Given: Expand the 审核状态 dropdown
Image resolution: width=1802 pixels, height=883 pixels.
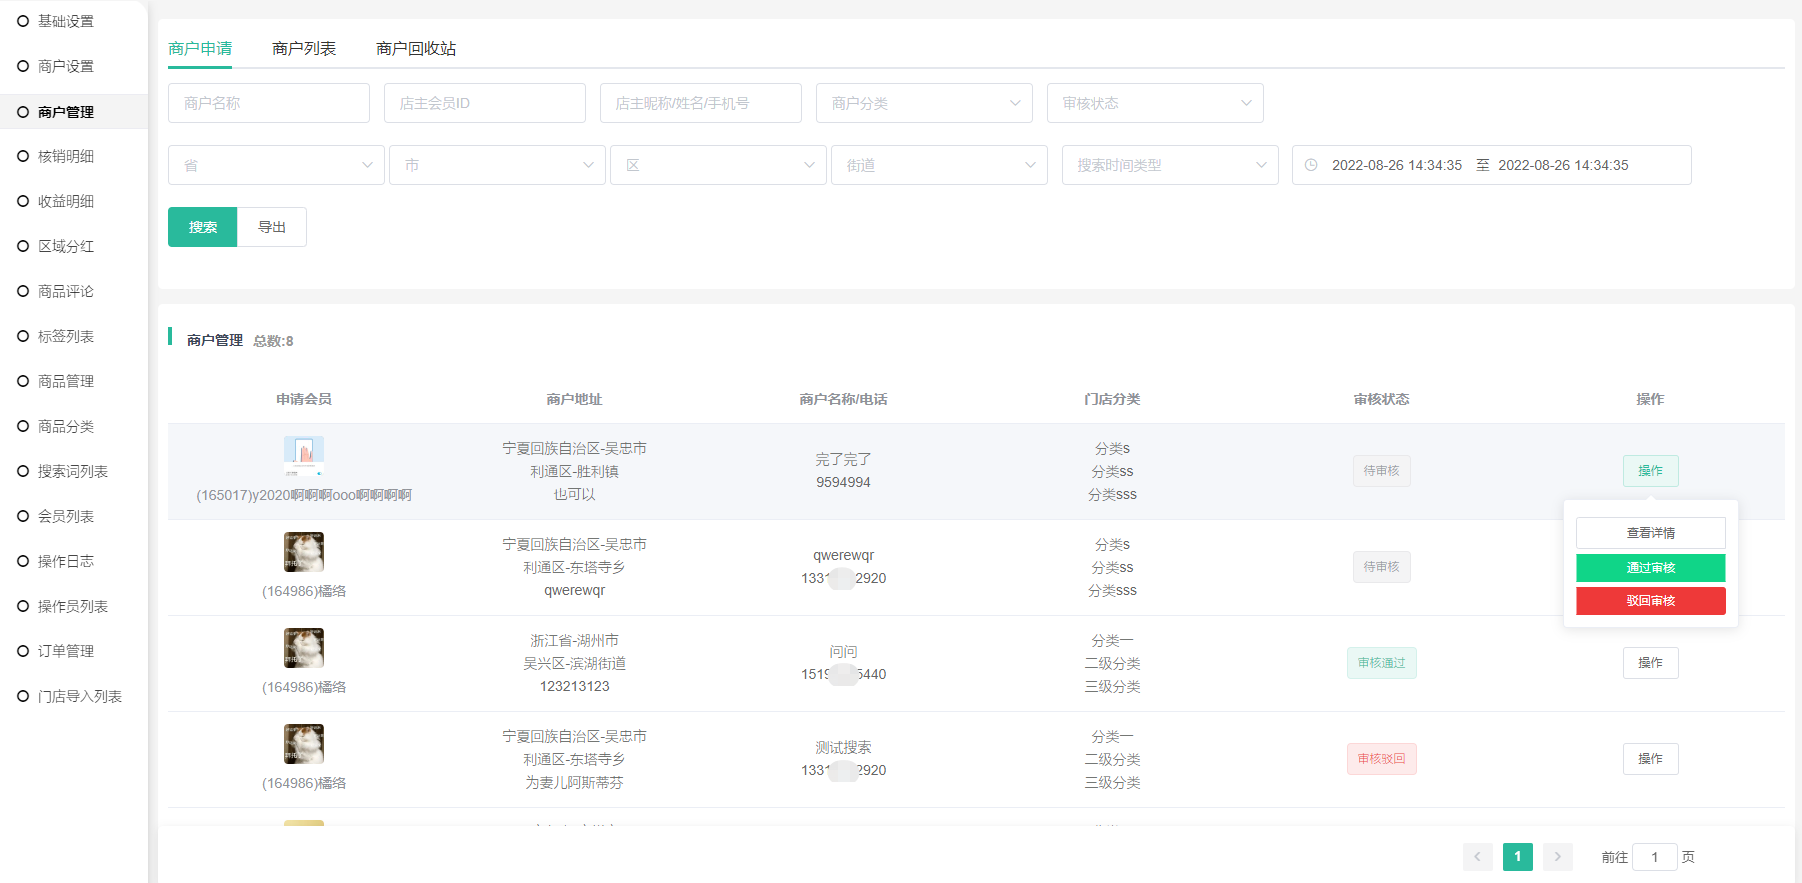Looking at the screenshot, I should tap(1155, 103).
